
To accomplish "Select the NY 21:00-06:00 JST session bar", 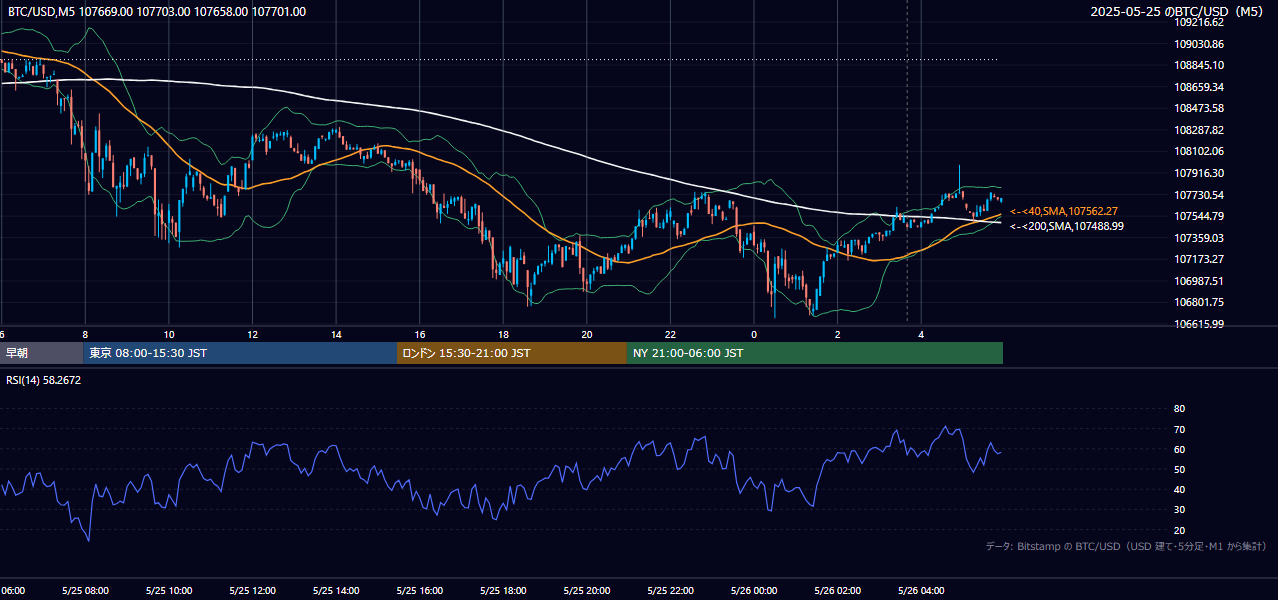I will coord(815,353).
